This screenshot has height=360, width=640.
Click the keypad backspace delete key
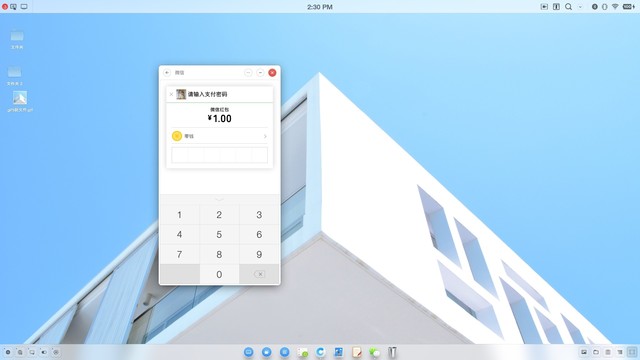coord(259,274)
